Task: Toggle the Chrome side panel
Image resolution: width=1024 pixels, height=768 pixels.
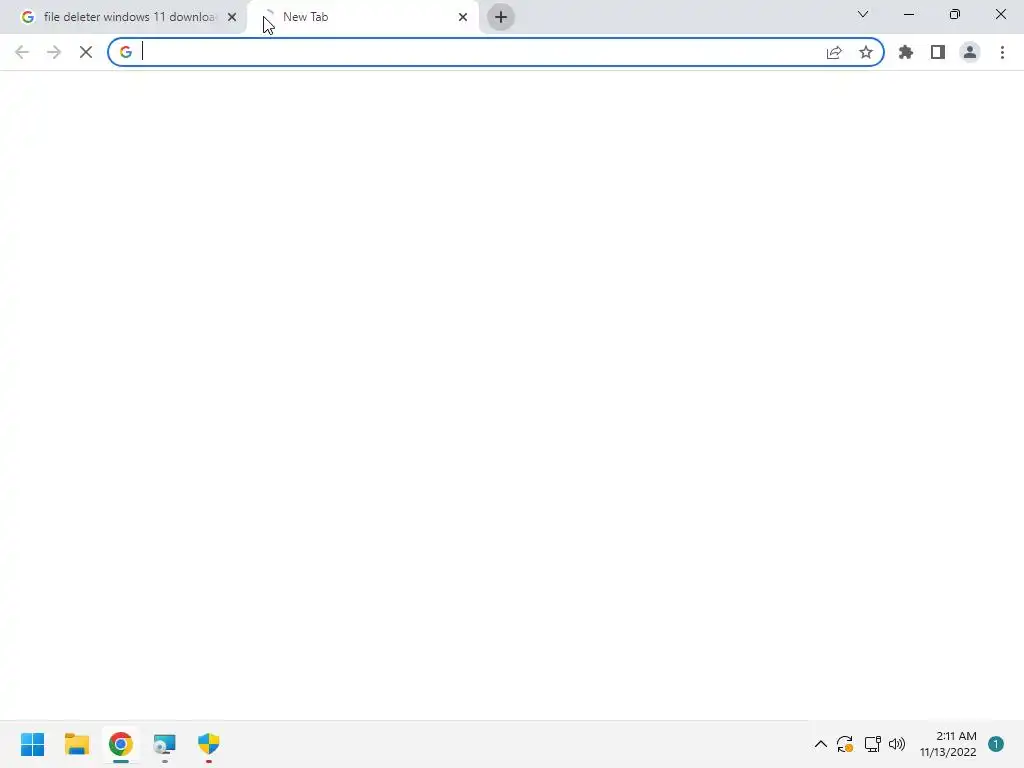Action: click(x=938, y=52)
